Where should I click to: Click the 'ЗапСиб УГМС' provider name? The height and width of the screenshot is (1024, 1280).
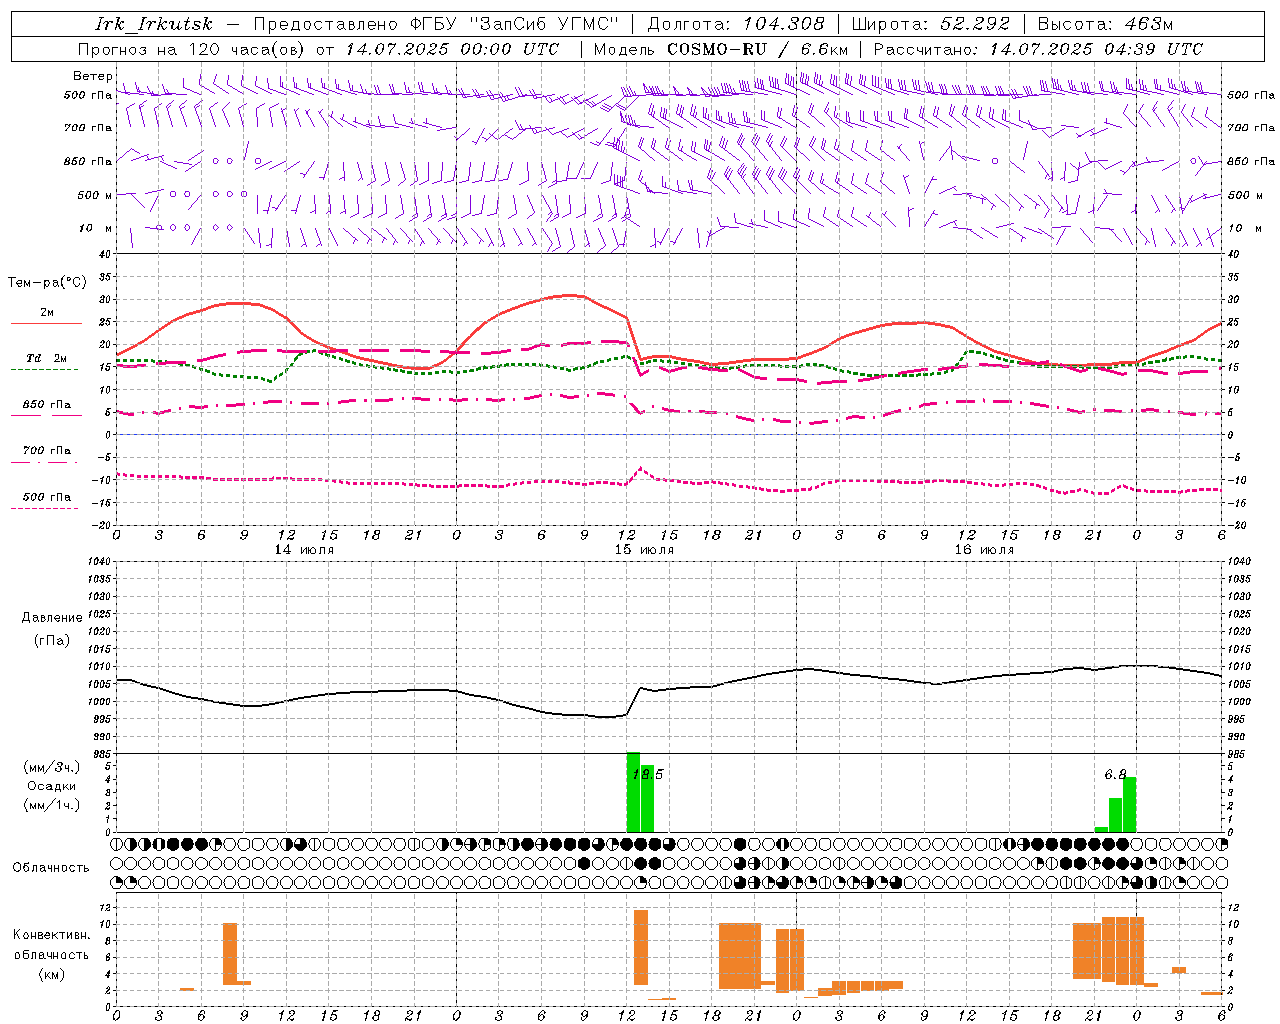click(544, 24)
